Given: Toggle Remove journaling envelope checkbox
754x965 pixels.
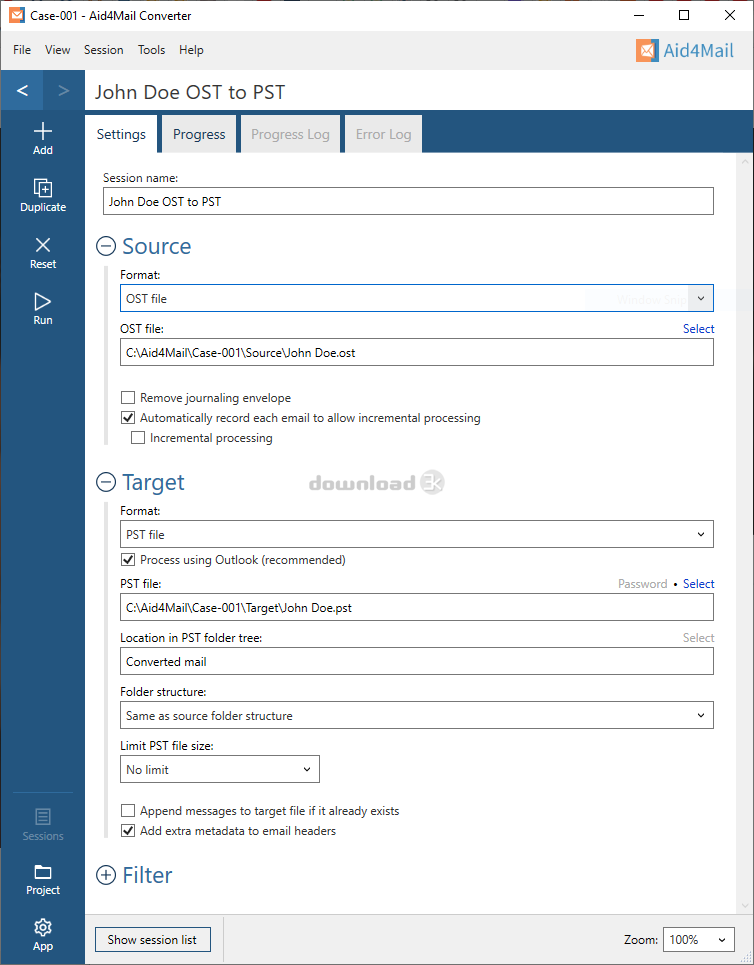Looking at the screenshot, I should pyautogui.click(x=128, y=398).
